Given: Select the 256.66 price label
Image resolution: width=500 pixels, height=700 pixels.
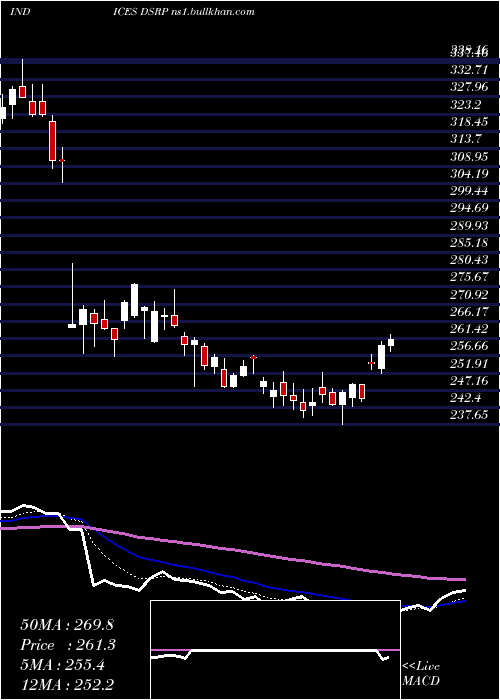Looking at the screenshot, I should coord(470,346).
